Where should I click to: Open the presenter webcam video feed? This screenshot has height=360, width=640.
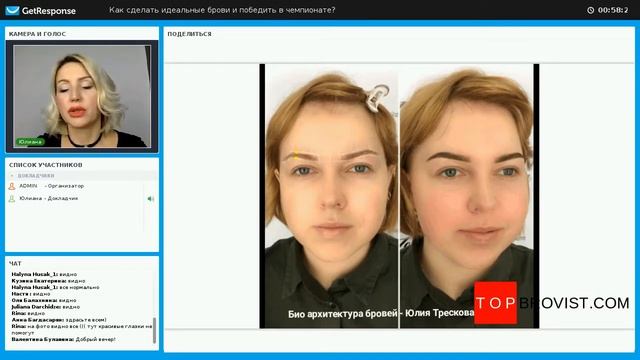[x=82, y=96]
